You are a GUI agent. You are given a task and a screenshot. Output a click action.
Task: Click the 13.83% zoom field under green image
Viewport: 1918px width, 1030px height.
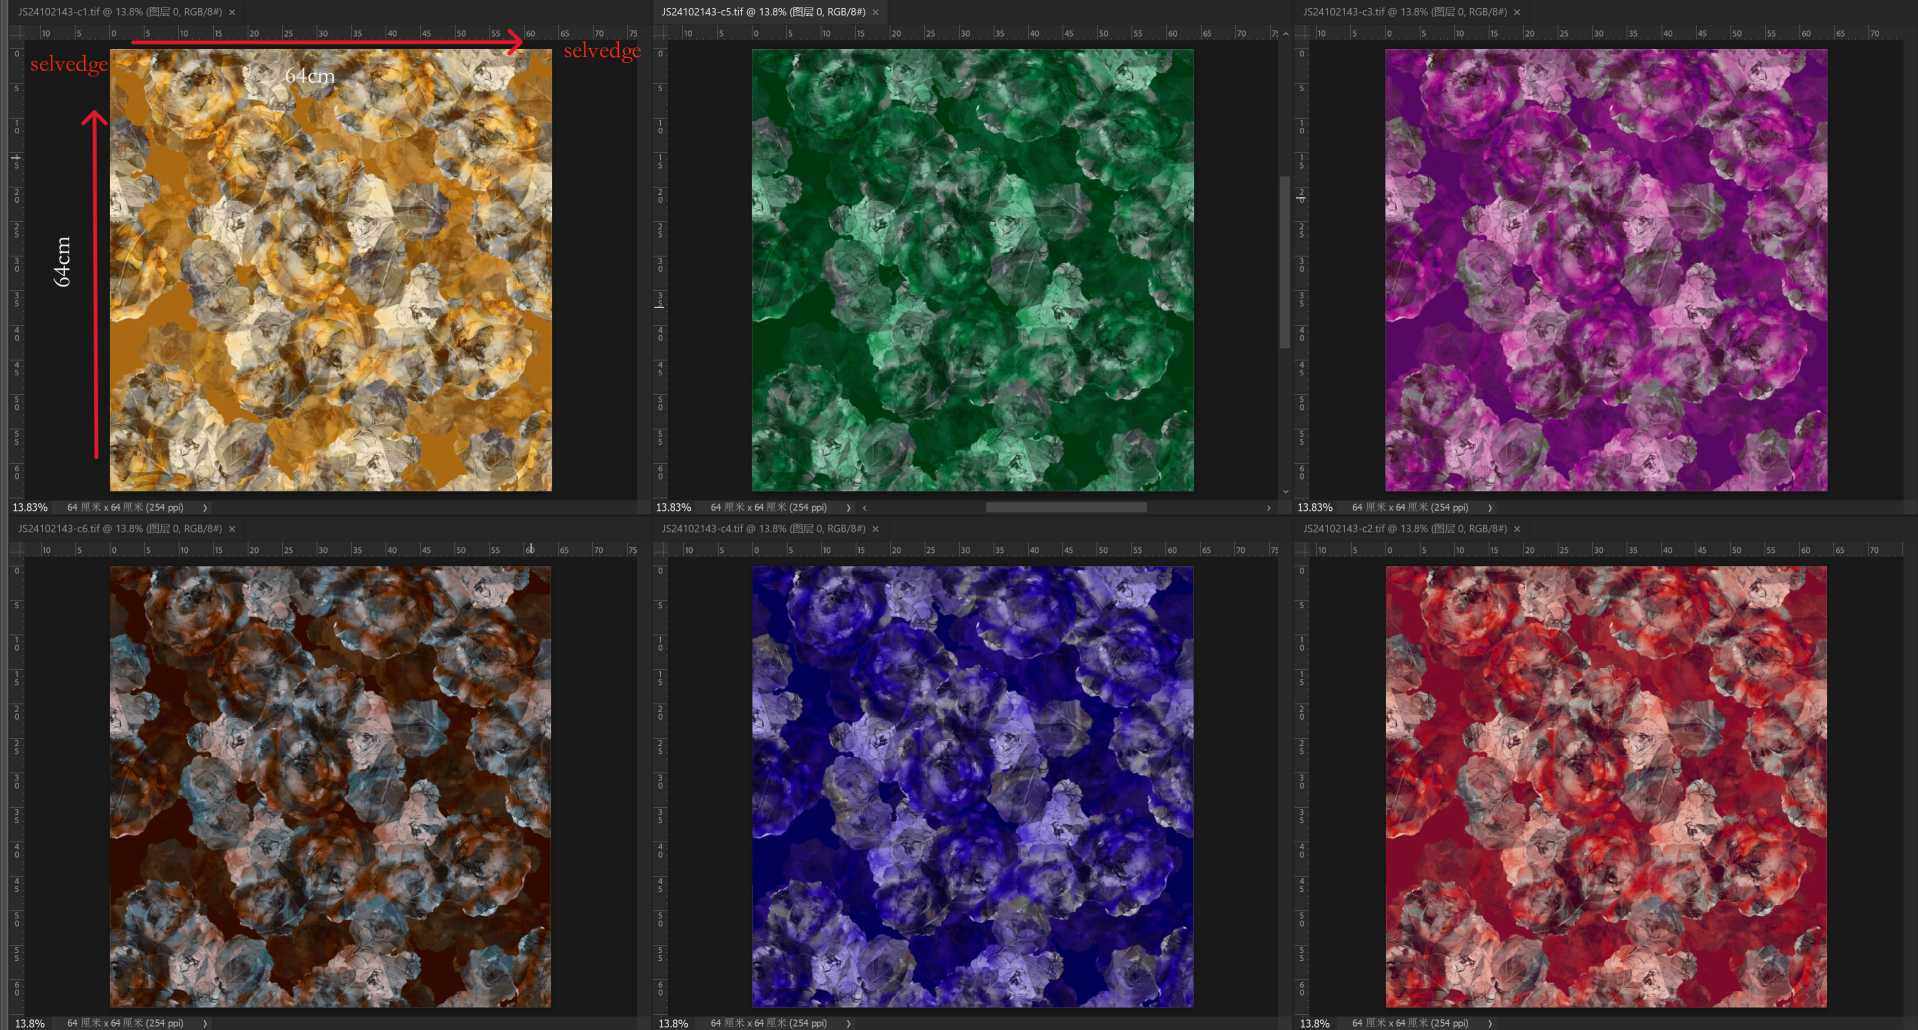pos(673,508)
